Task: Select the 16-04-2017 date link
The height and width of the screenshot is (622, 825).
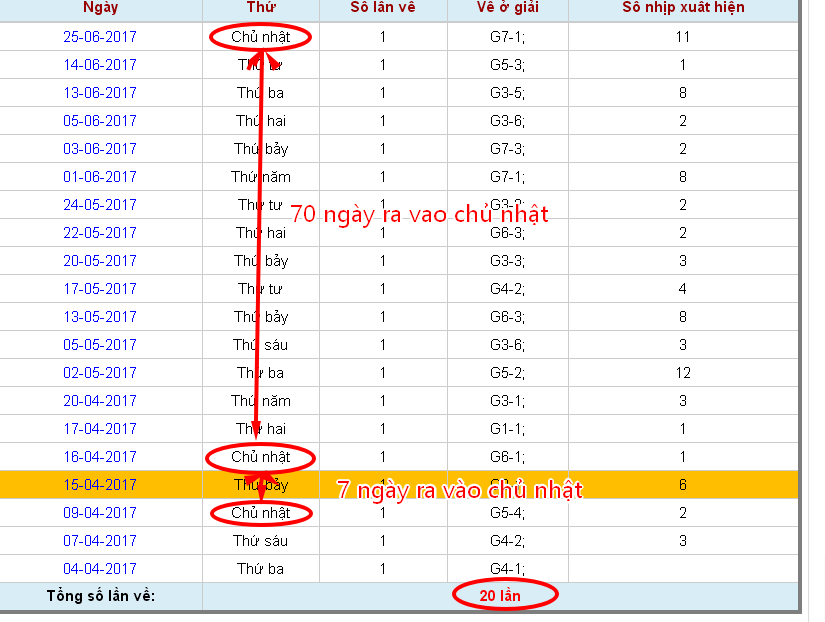Action: [x=100, y=457]
